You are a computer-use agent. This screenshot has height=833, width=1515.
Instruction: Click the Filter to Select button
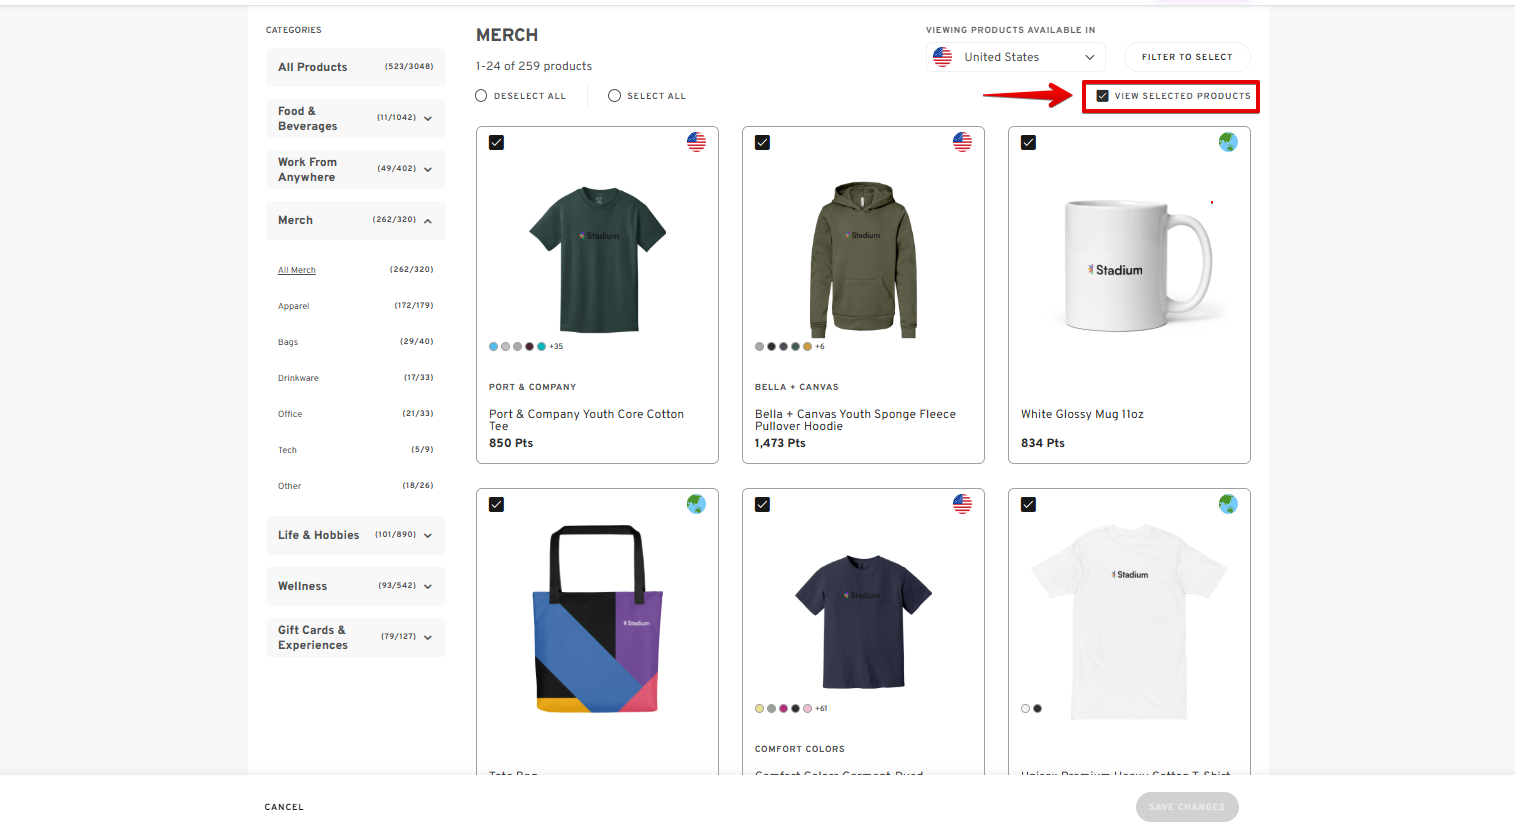coord(1186,57)
